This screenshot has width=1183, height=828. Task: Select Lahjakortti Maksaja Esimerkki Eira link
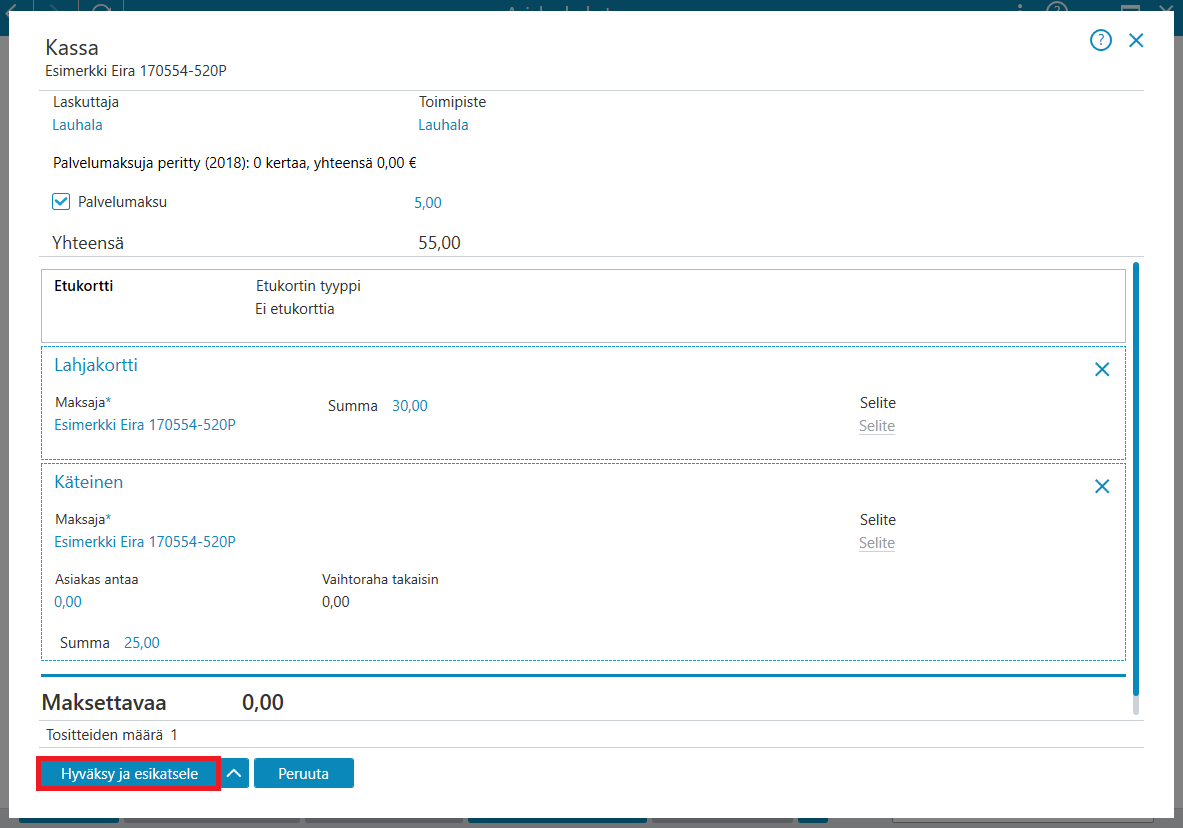coord(145,425)
